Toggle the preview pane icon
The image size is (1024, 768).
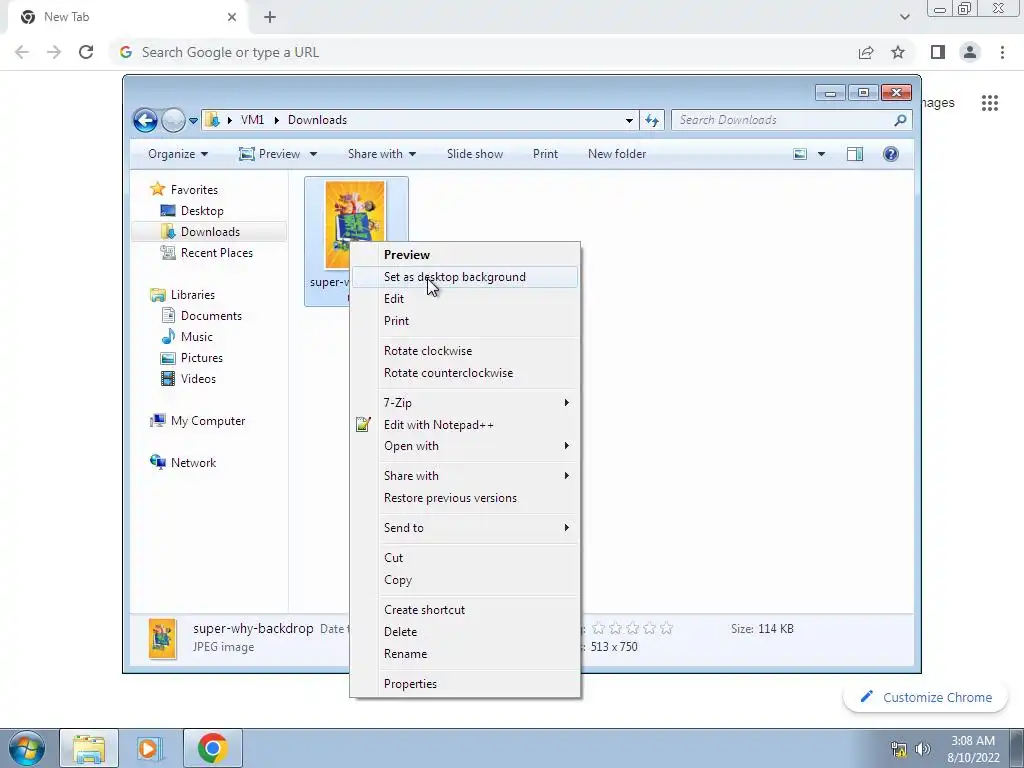click(855, 154)
